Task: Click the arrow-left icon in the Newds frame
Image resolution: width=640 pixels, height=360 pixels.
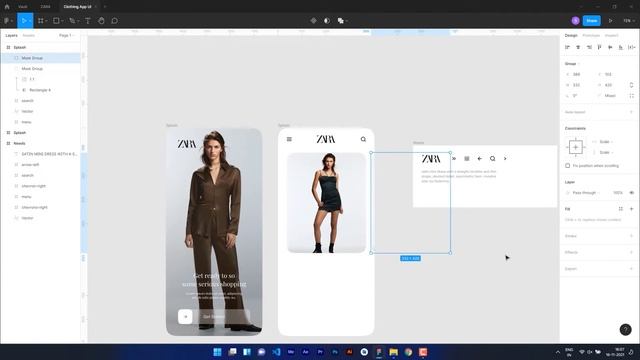Action: (x=480, y=158)
